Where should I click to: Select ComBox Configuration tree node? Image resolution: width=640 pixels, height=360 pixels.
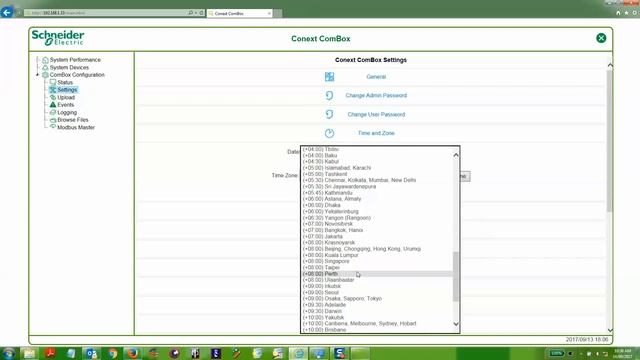[x=77, y=75]
